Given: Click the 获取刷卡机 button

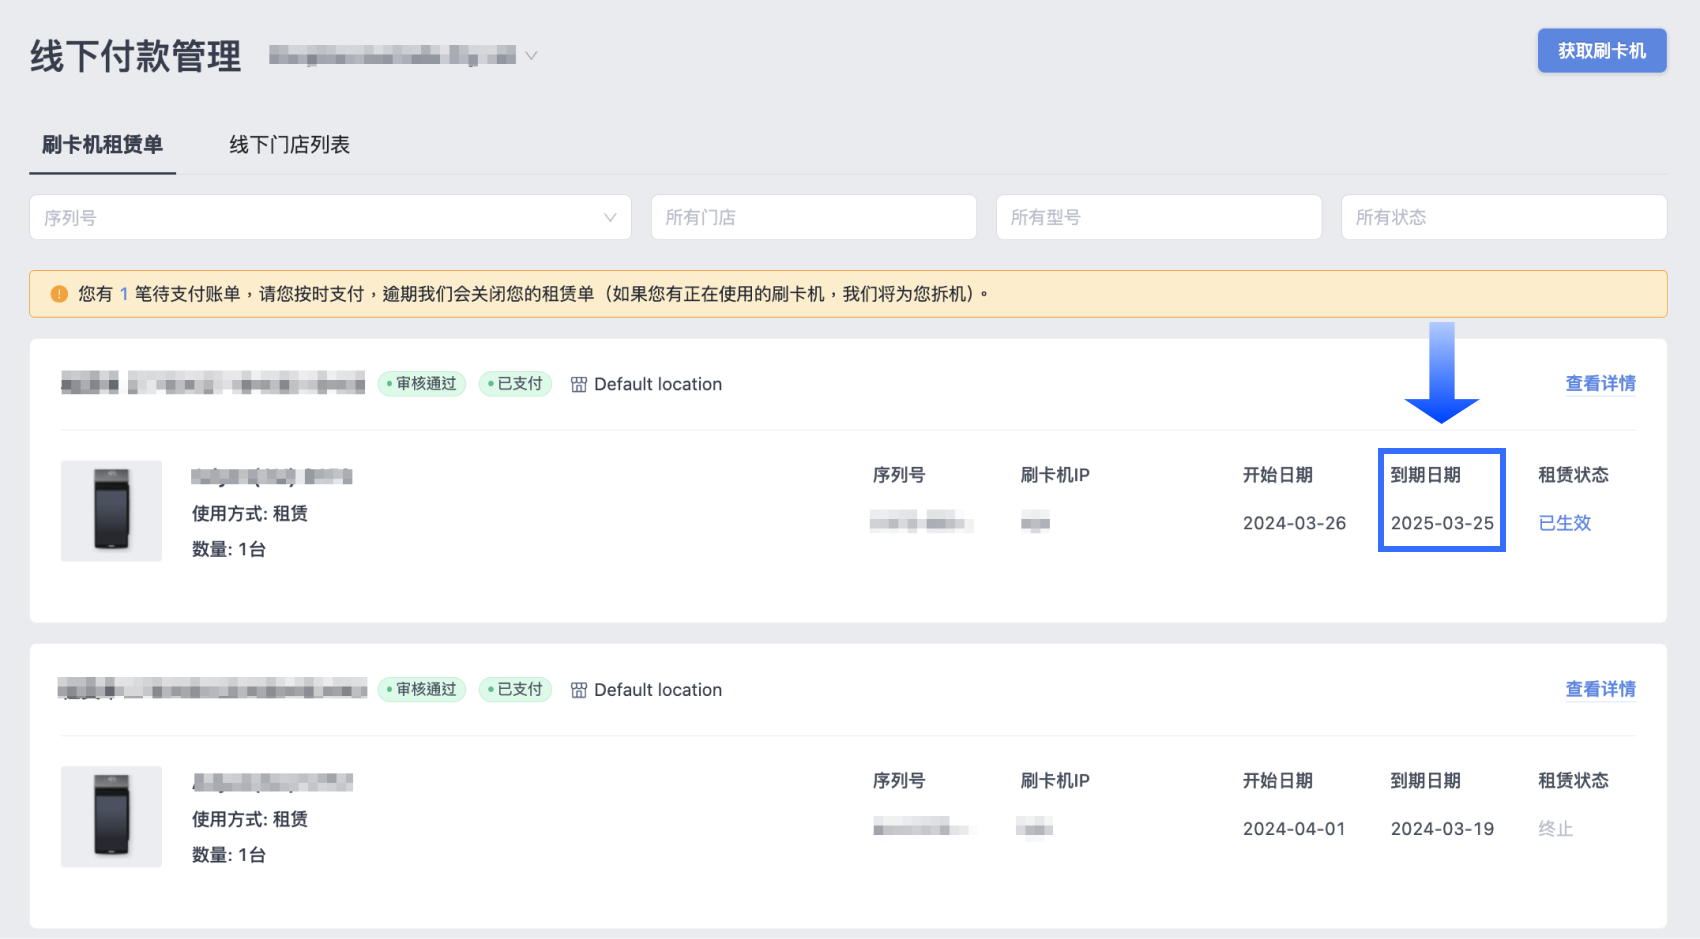Looking at the screenshot, I should (1601, 51).
